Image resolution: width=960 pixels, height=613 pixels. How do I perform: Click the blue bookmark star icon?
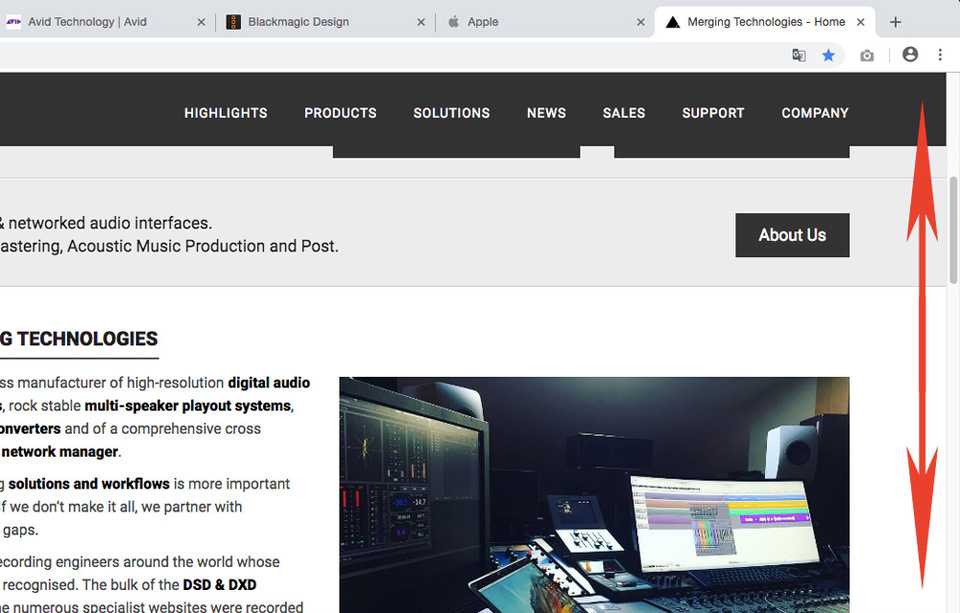point(828,56)
